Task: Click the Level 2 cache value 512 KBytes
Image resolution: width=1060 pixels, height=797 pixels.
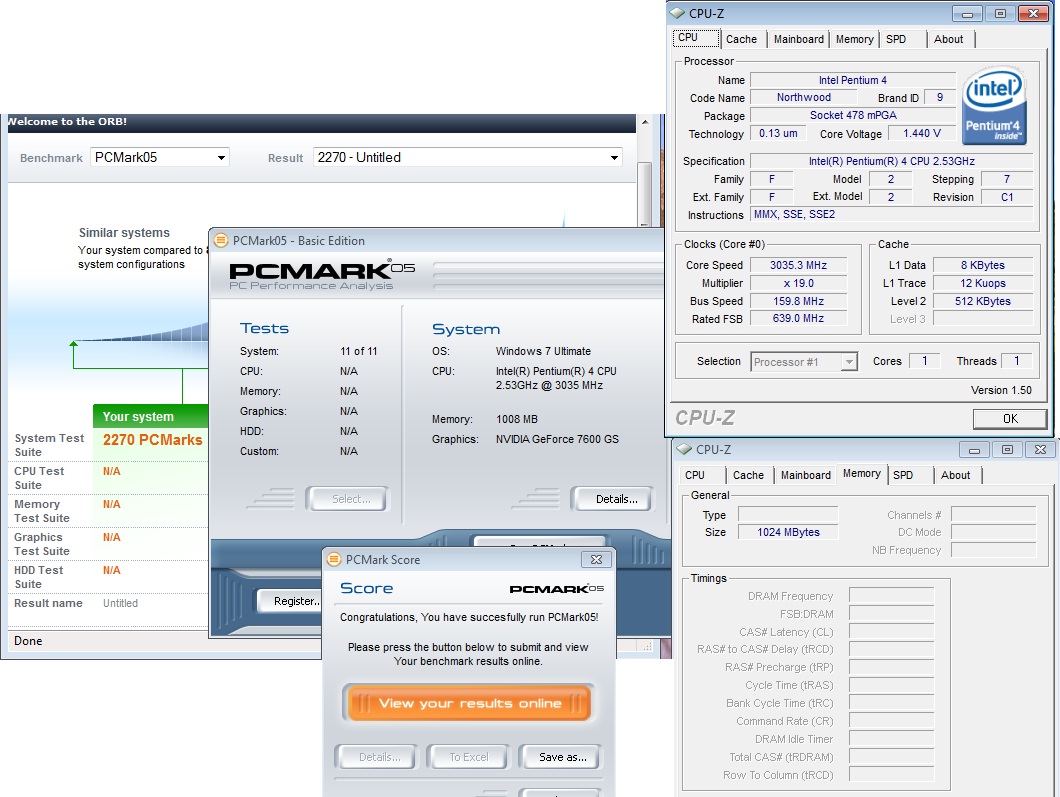Action: coord(982,301)
